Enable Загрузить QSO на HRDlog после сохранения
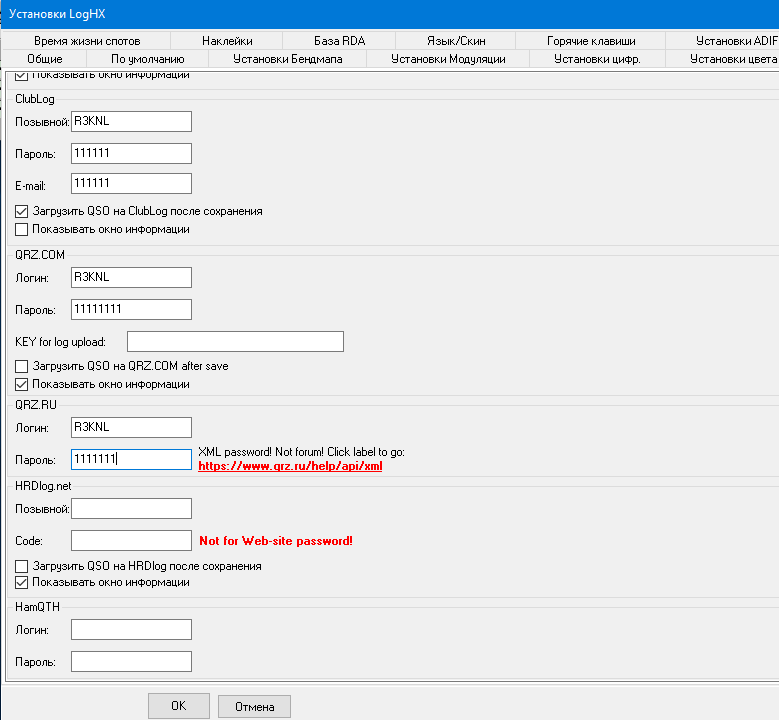Image resolution: width=779 pixels, height=720 pixels. coord(21,566)
